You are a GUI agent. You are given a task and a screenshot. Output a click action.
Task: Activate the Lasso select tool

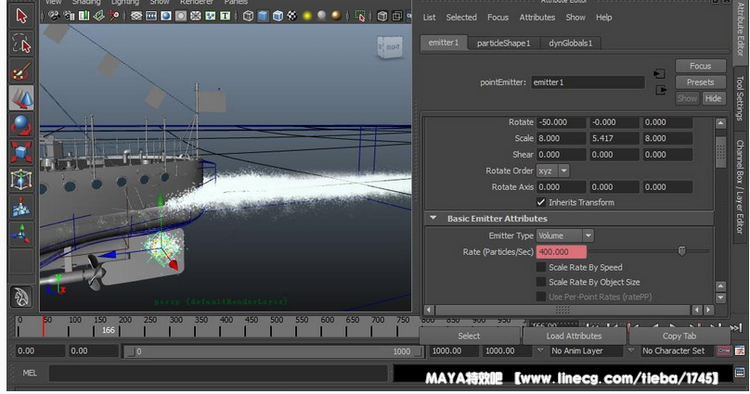[x=22, y=44]
